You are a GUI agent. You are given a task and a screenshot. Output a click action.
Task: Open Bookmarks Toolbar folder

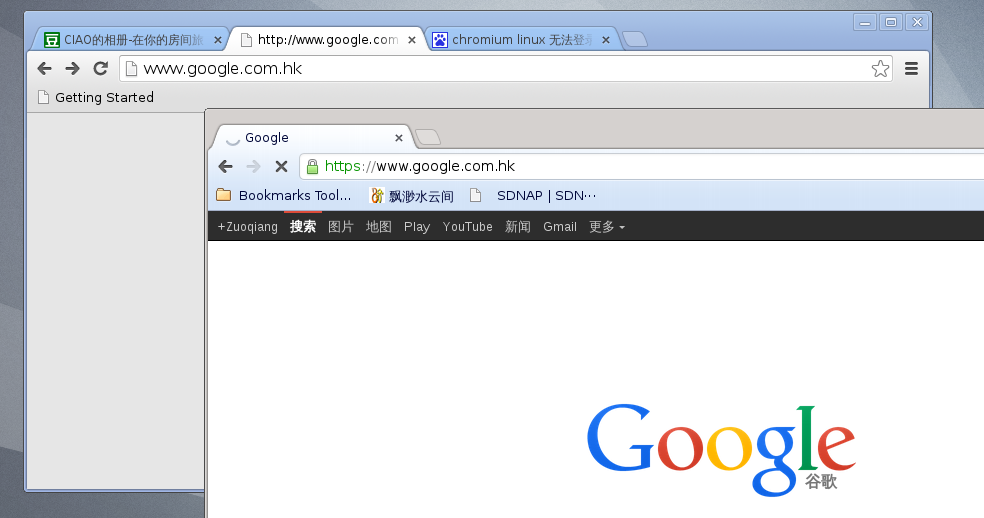coord(283,195)
